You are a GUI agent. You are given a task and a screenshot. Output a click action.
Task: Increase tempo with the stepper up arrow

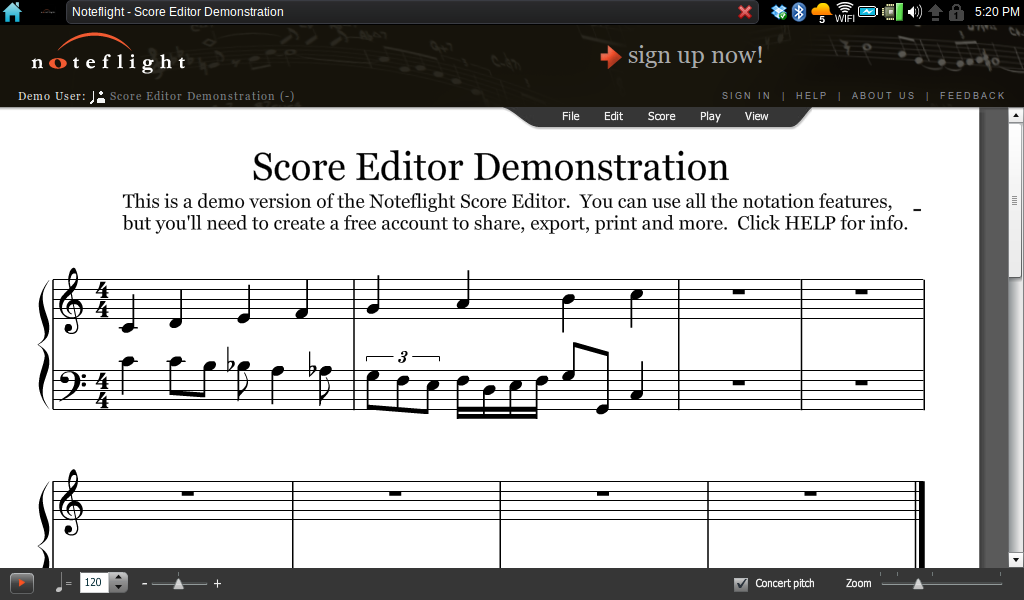pyautogui.click(x=118, y=578)
